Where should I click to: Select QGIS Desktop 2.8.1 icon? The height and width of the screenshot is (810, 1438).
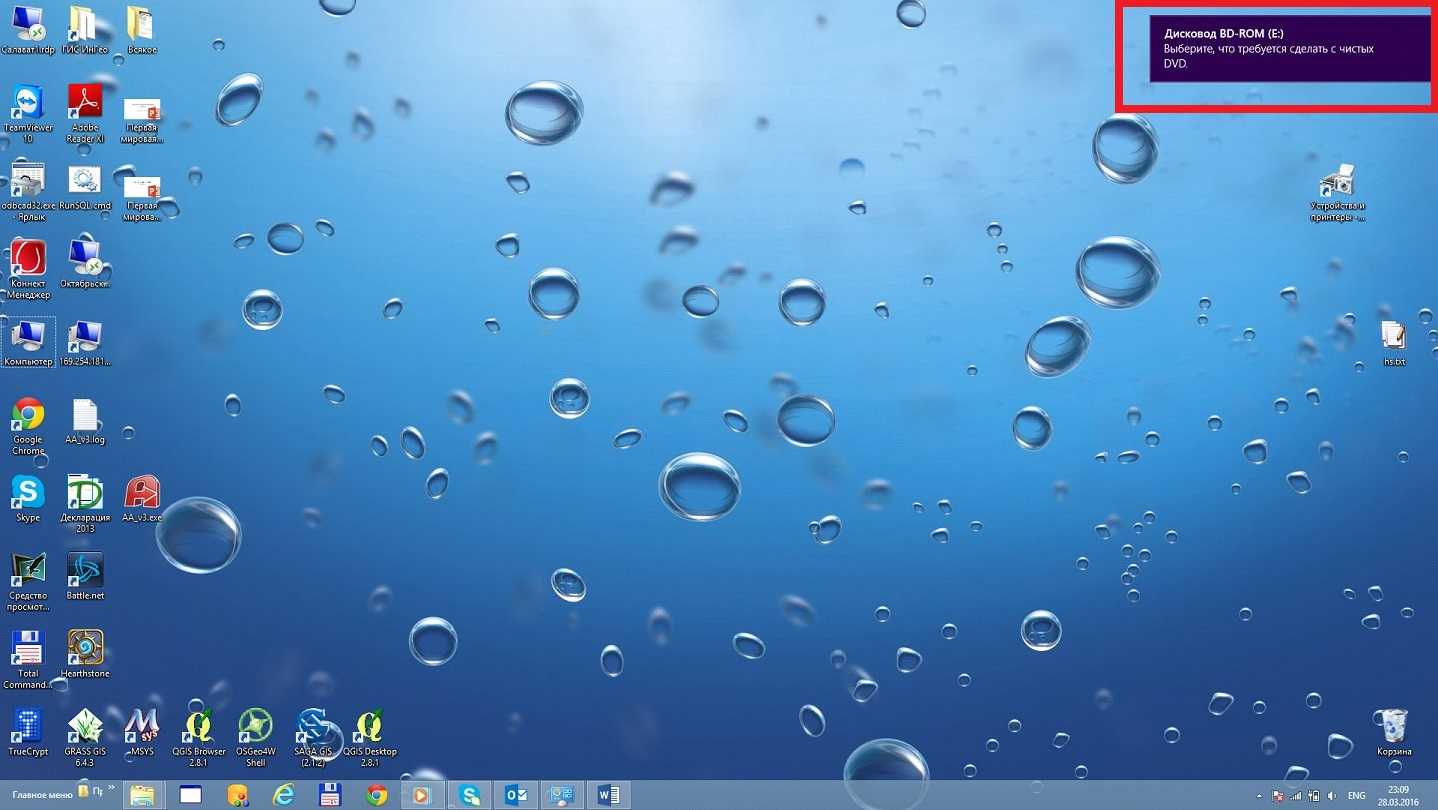[370, 728]
